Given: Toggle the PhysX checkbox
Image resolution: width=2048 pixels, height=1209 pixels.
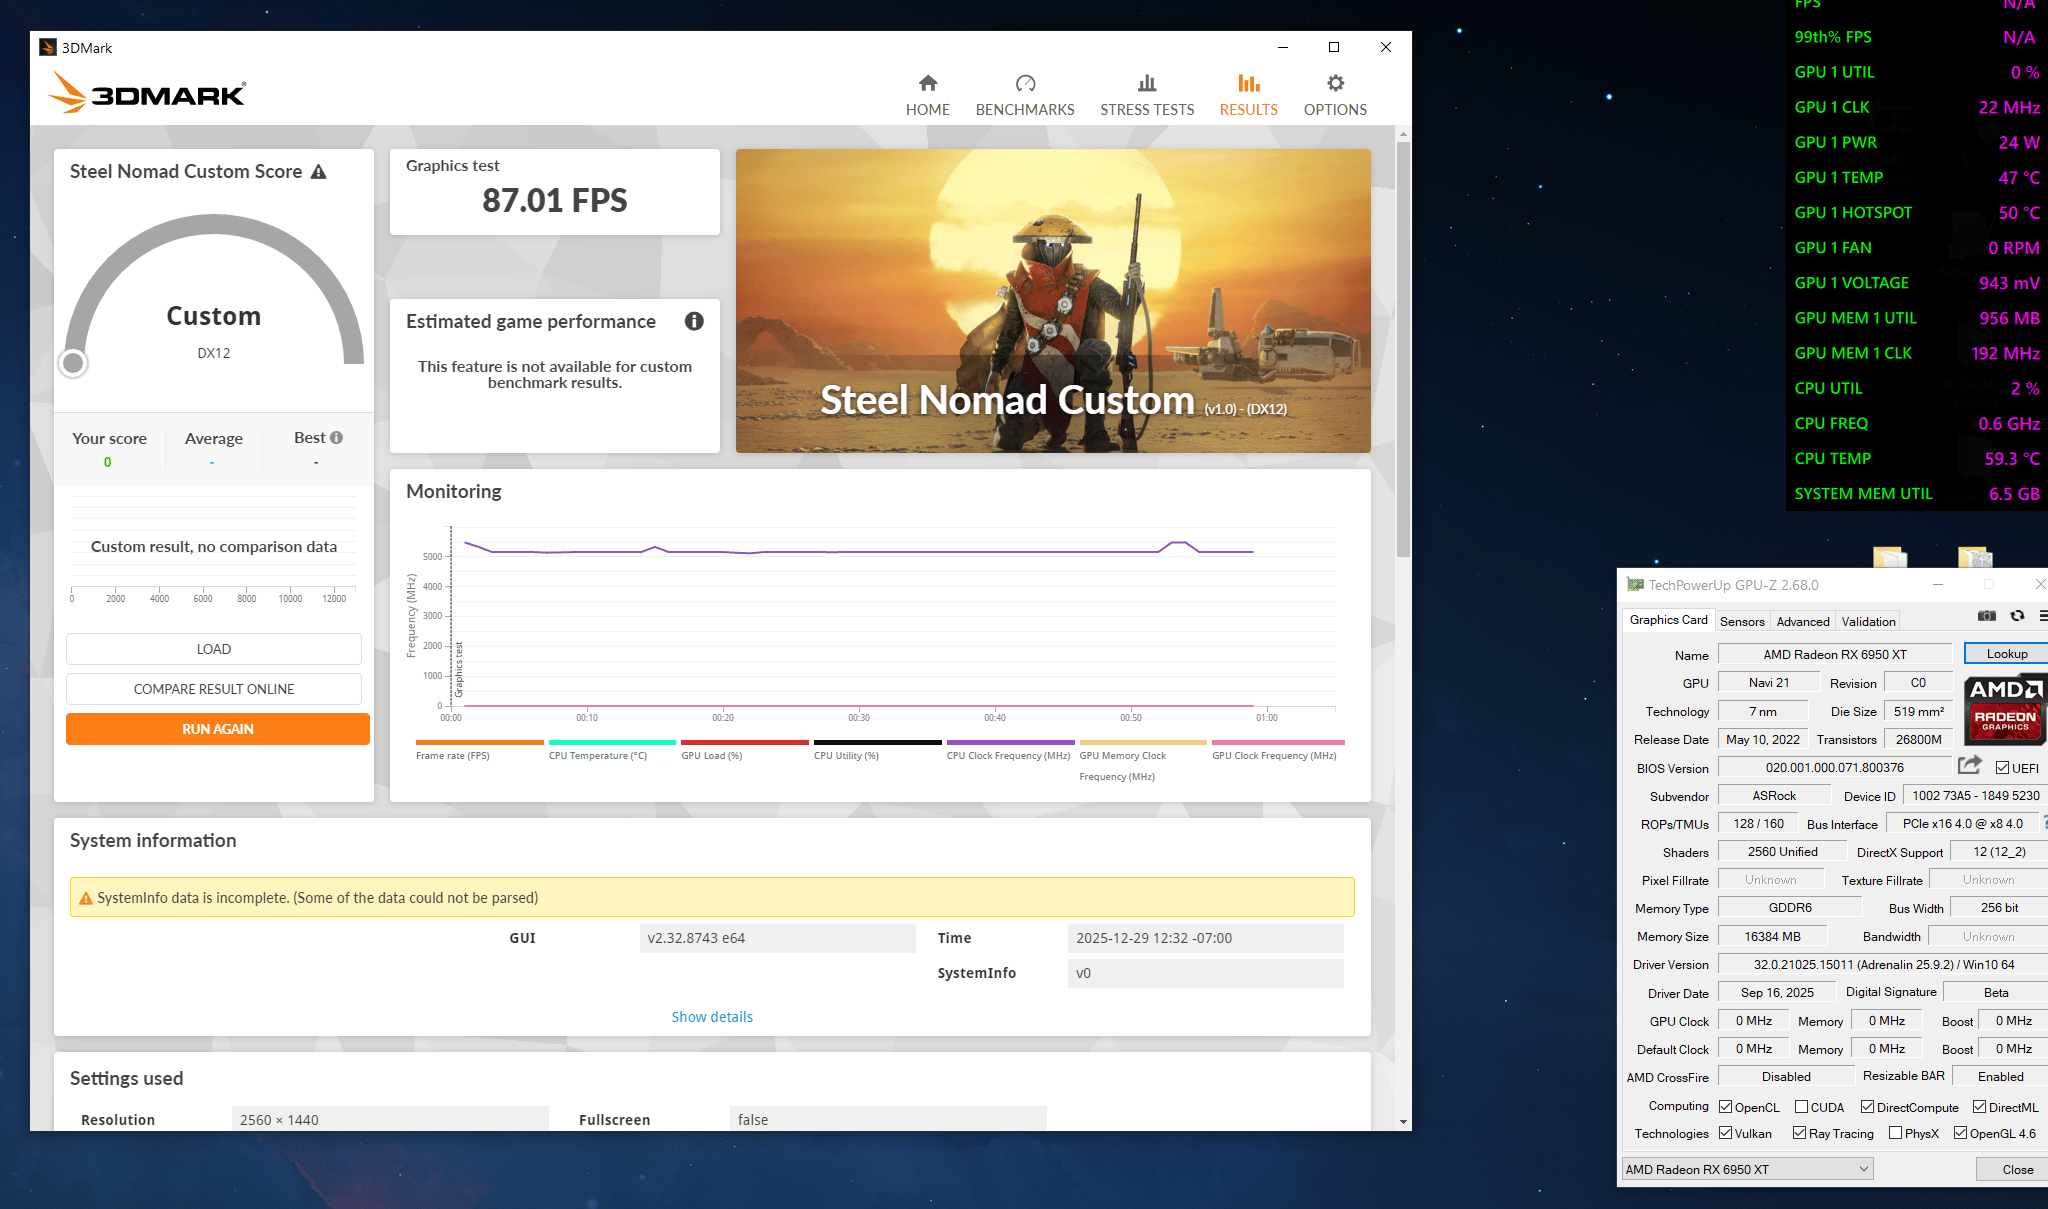Looking at the screenshot, I should point(1895,1133).
